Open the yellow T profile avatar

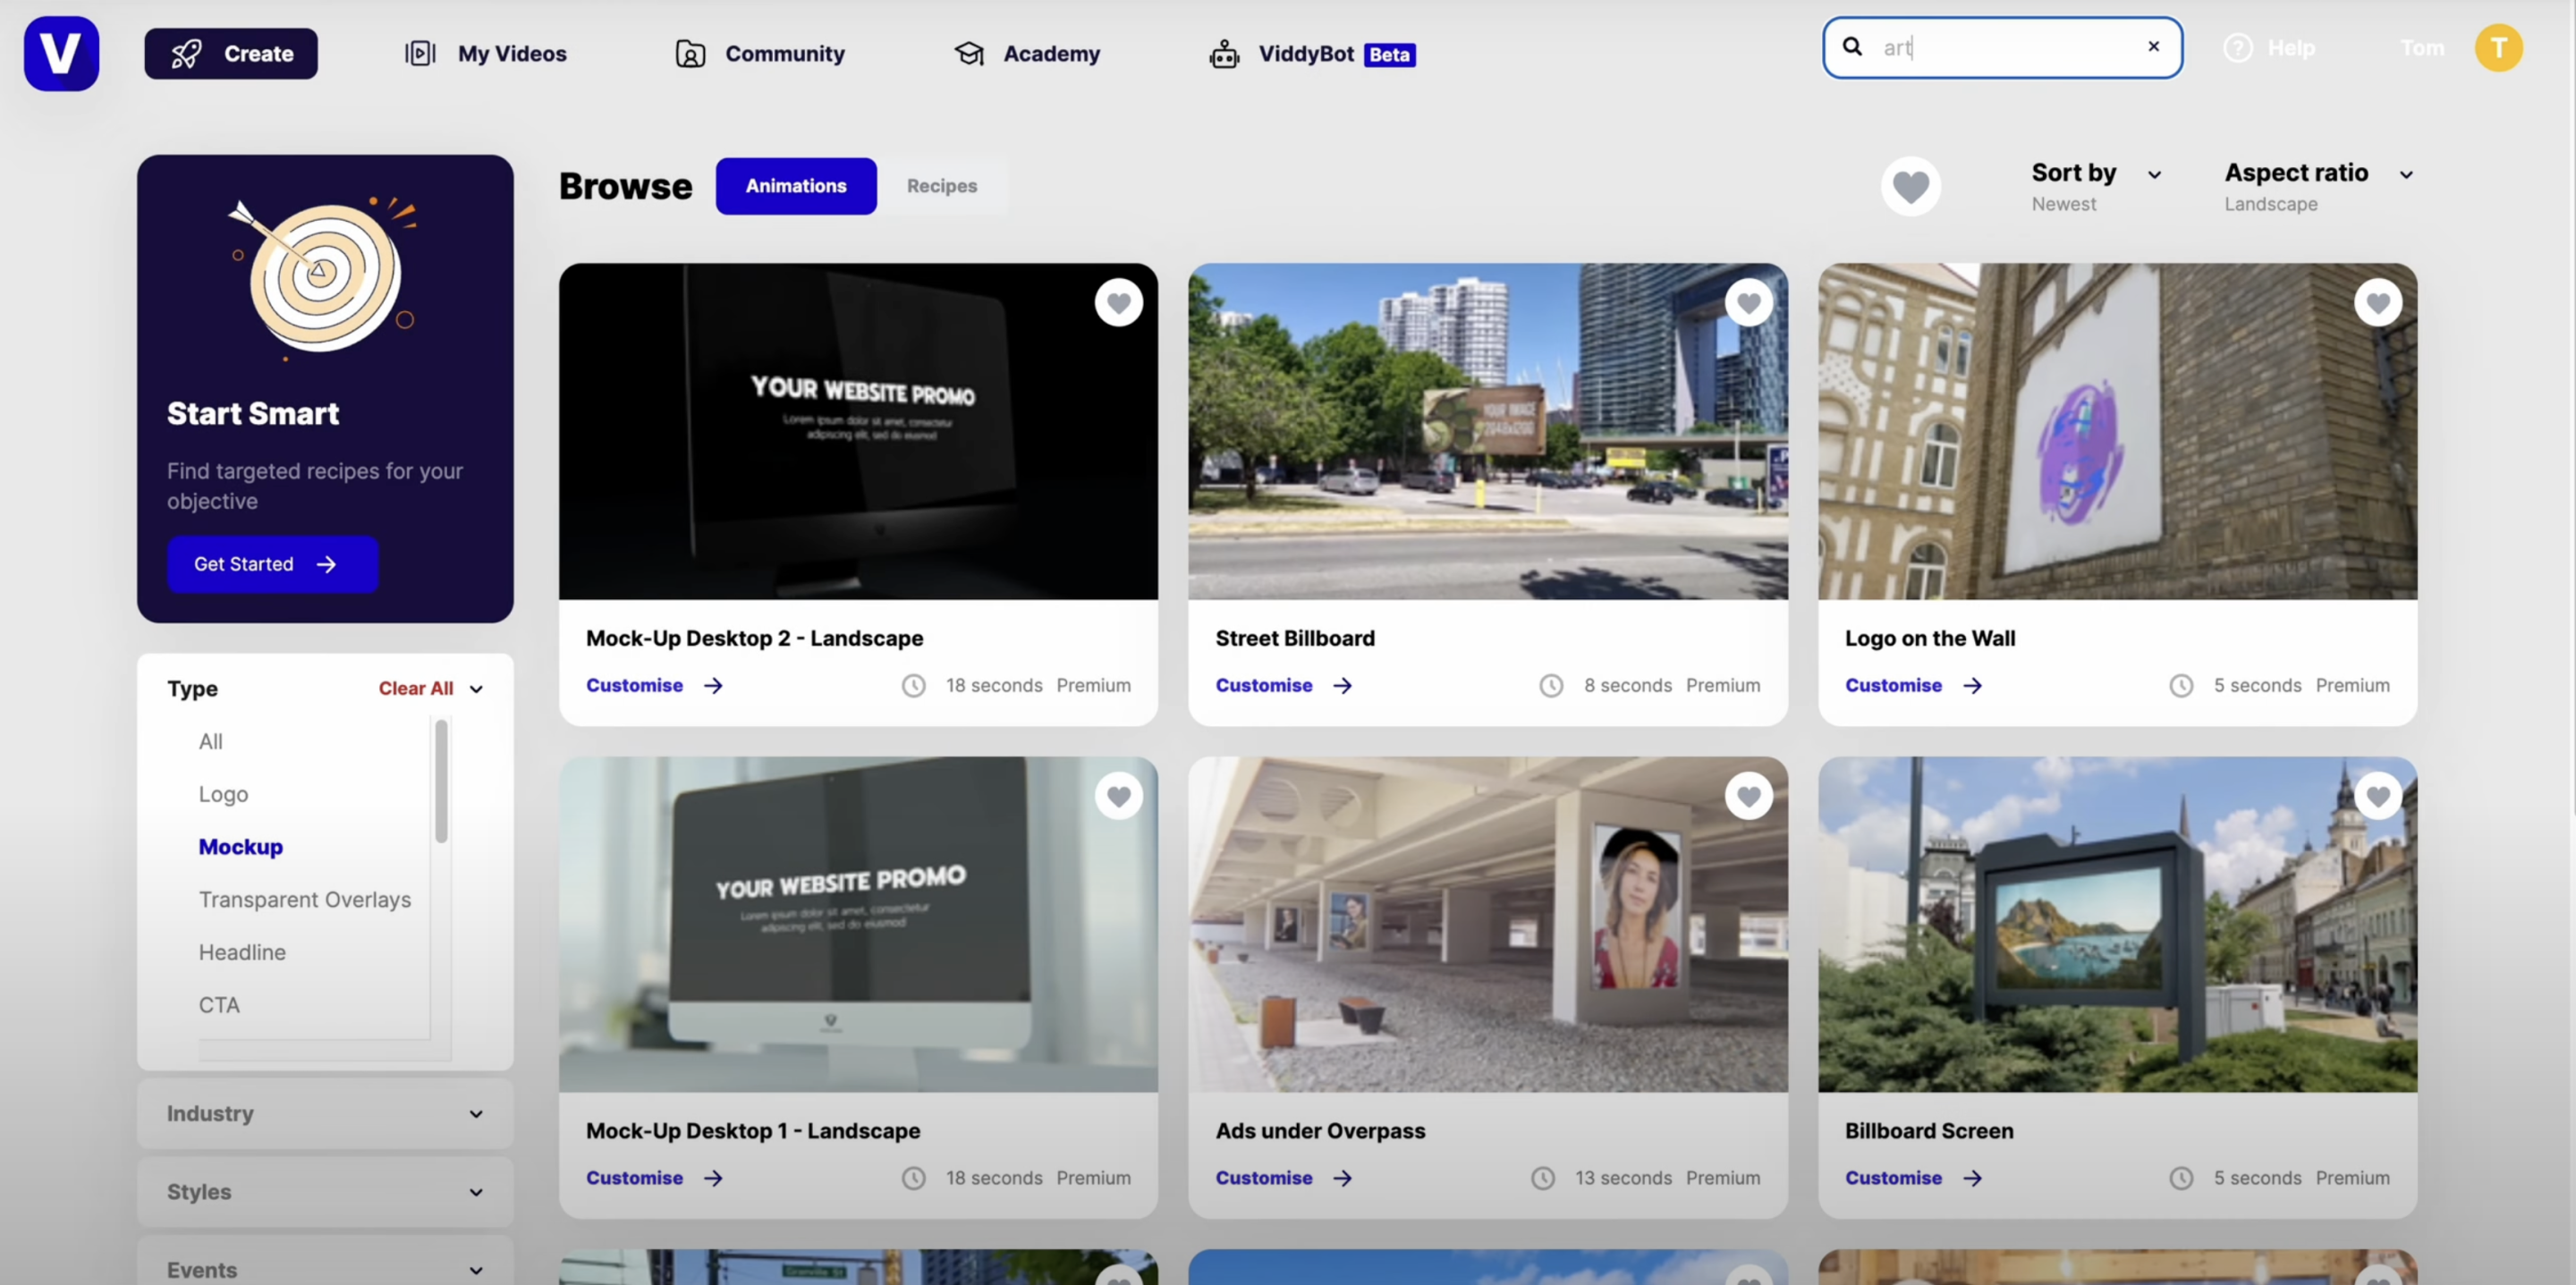pyautogui.click(x=2498, y=47)
